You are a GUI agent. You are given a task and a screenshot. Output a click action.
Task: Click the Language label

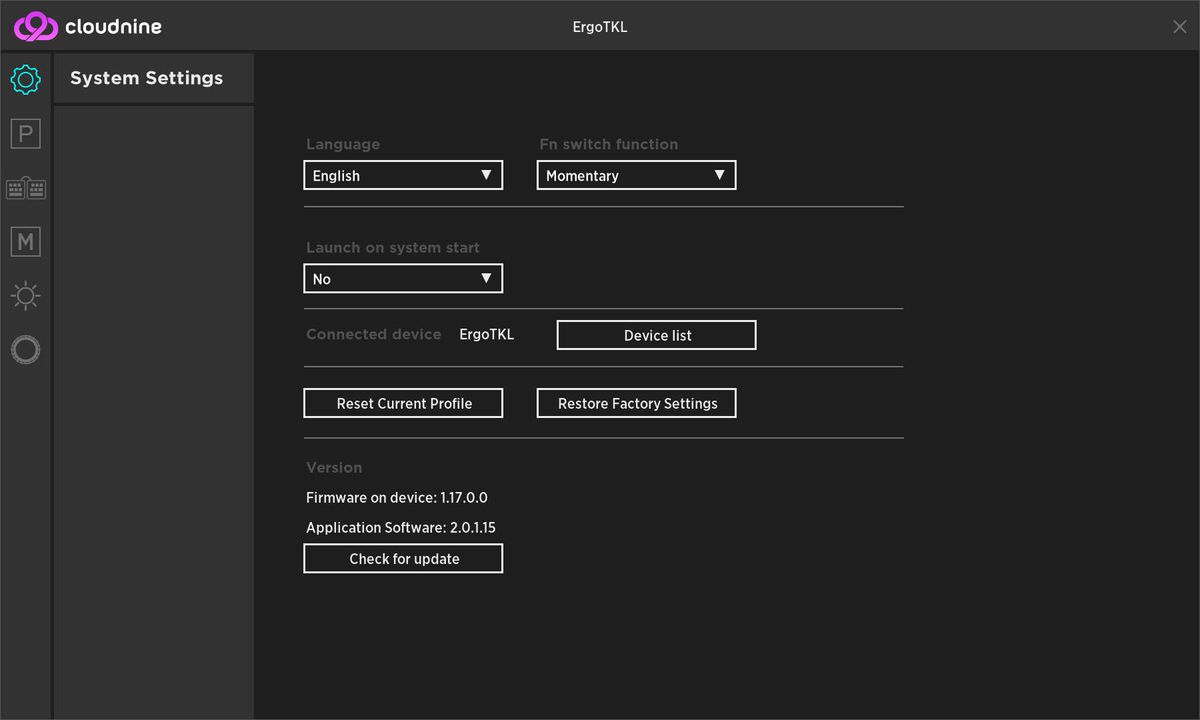point(343,144)
